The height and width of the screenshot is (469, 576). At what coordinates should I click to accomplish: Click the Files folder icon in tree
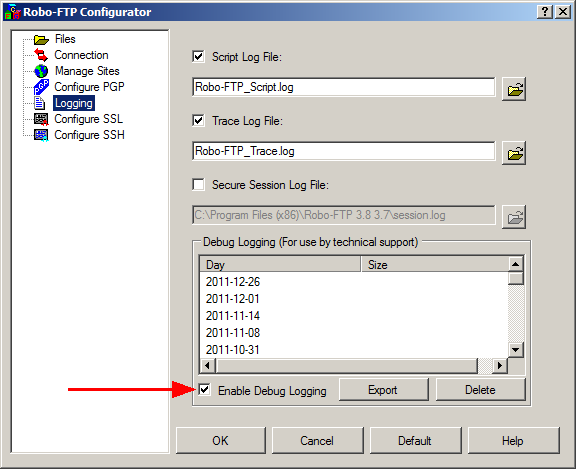(41, 39)
